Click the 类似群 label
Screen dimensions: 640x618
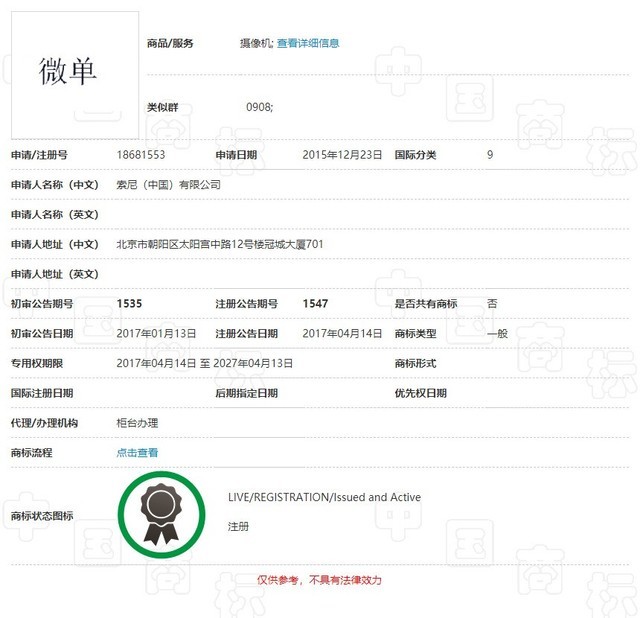click(x=162, y=108)
